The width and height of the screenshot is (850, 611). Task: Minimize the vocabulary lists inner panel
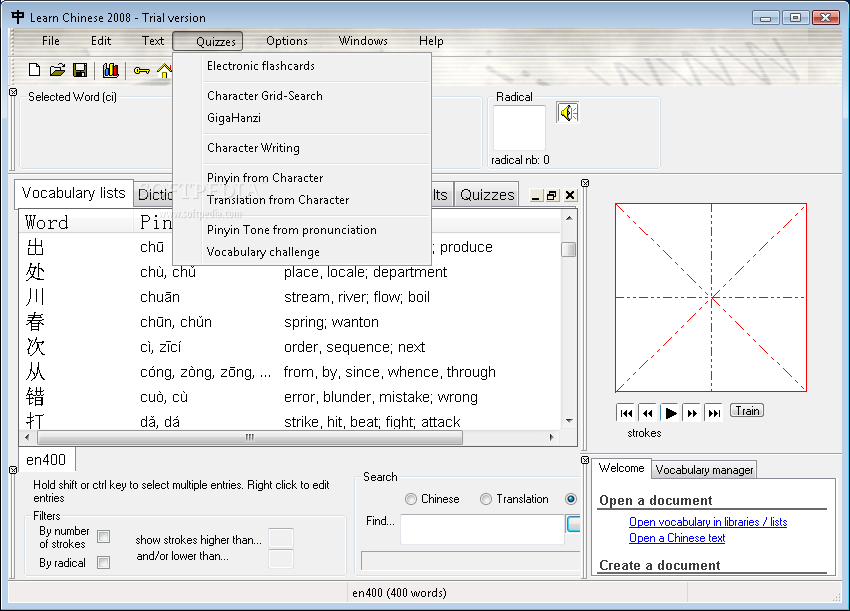(536, 196)
